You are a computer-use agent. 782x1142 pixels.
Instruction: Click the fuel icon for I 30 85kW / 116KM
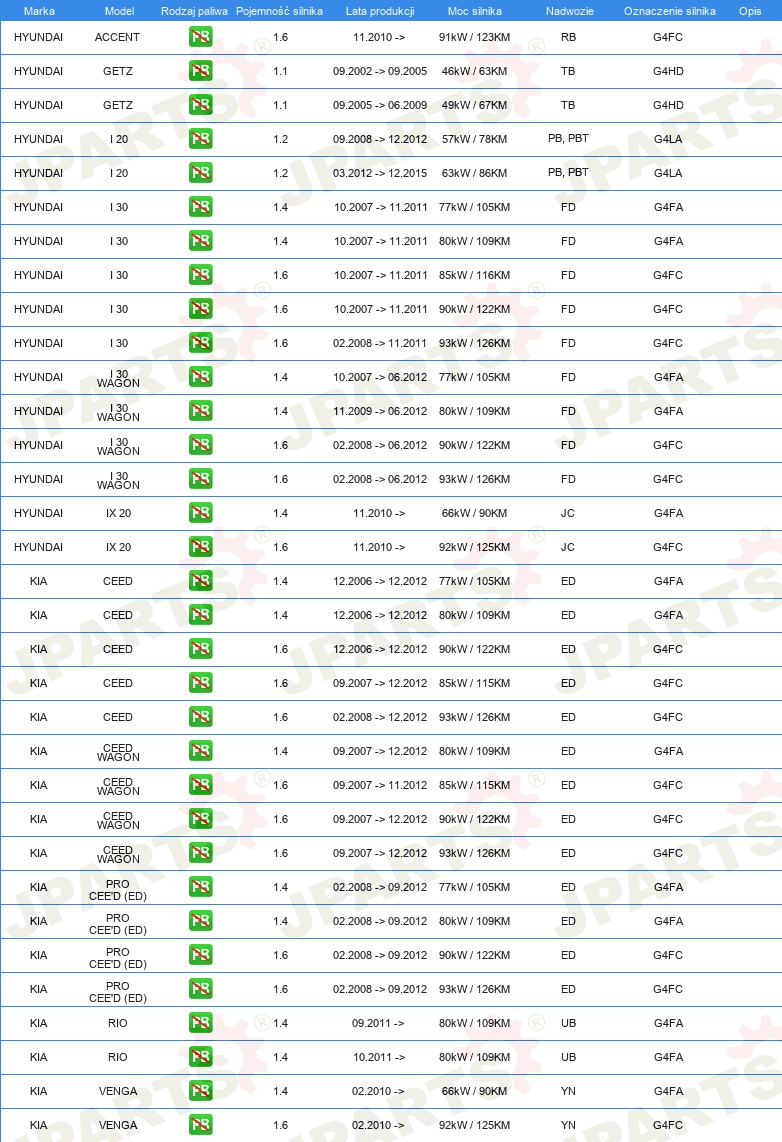(200, 275)
